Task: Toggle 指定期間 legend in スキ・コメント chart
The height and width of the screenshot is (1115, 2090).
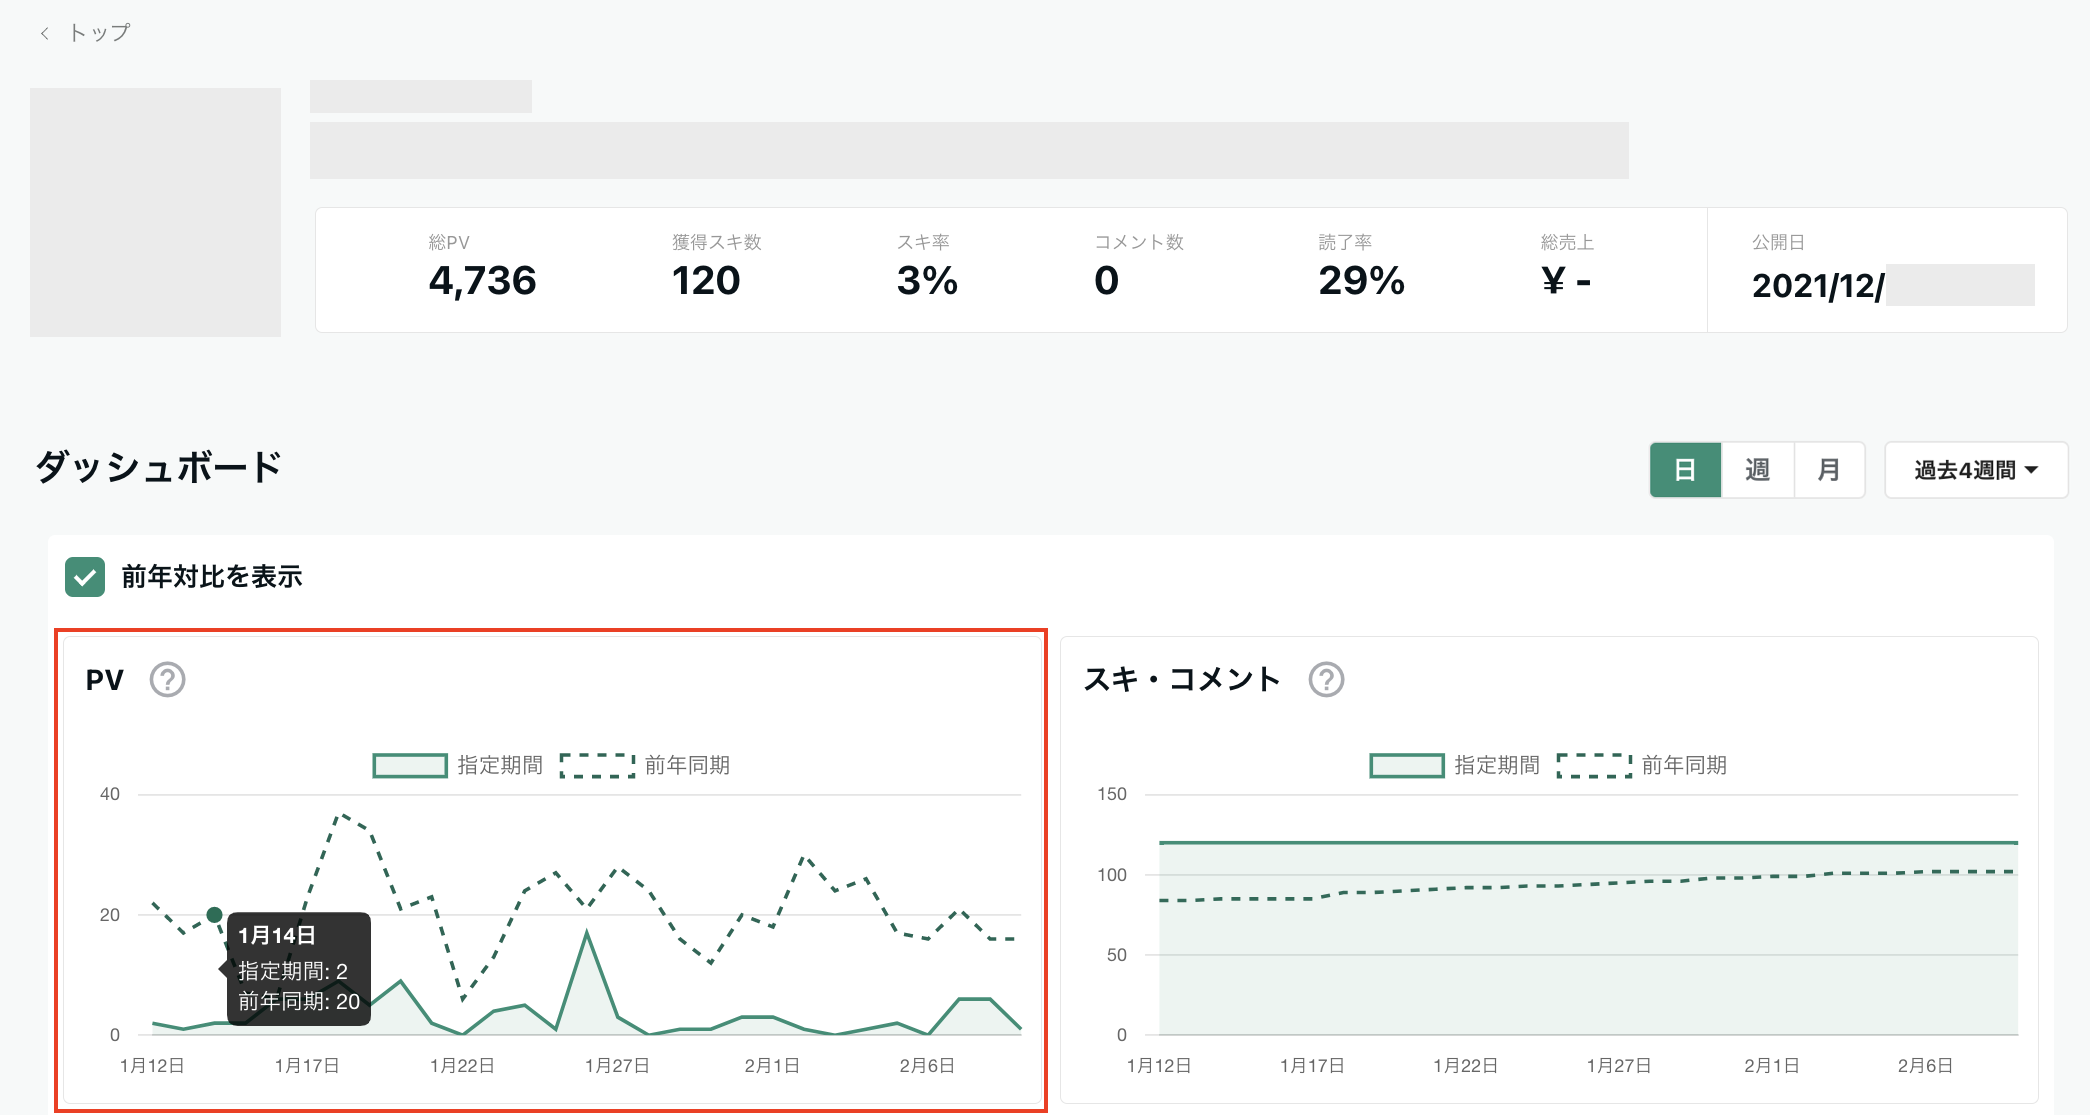Action: tap(1454, 766)
